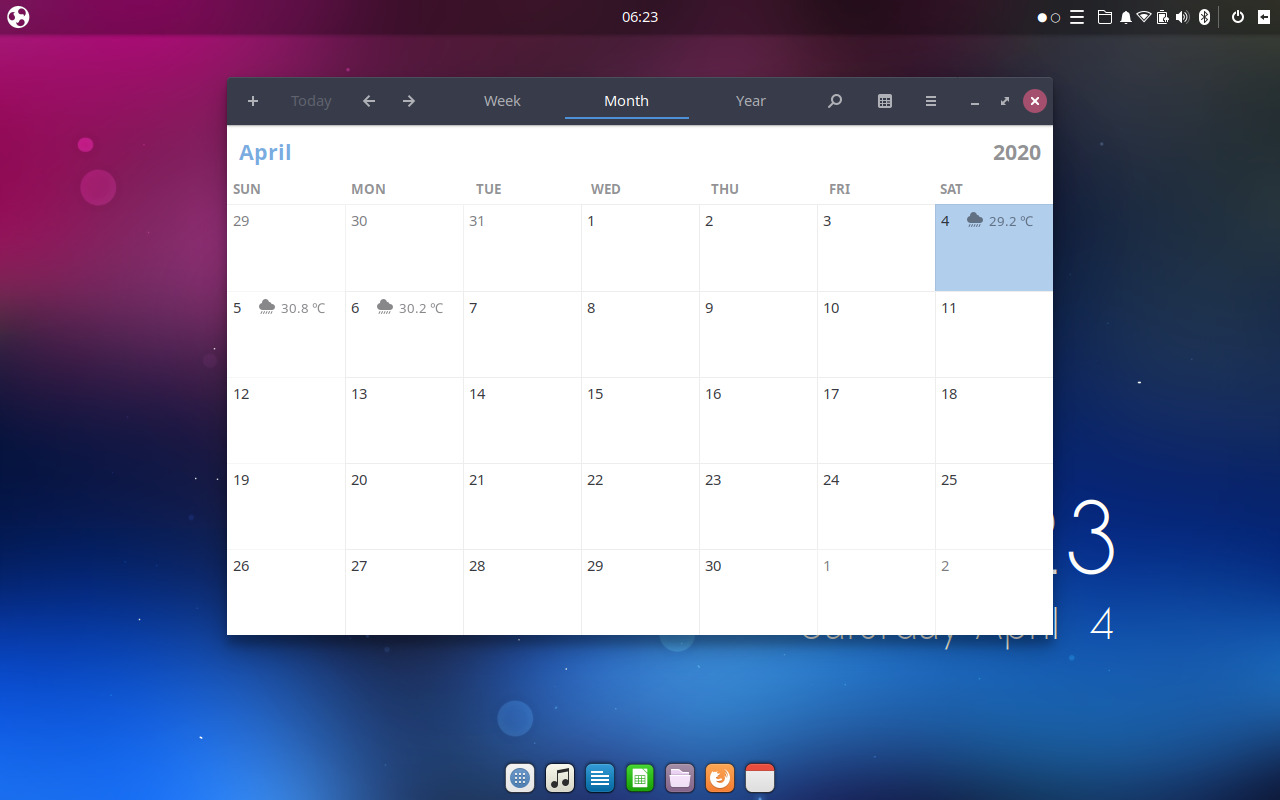Advance a month using the right arrow
This screenshot has width=1280, height=800.
[408, 101]
